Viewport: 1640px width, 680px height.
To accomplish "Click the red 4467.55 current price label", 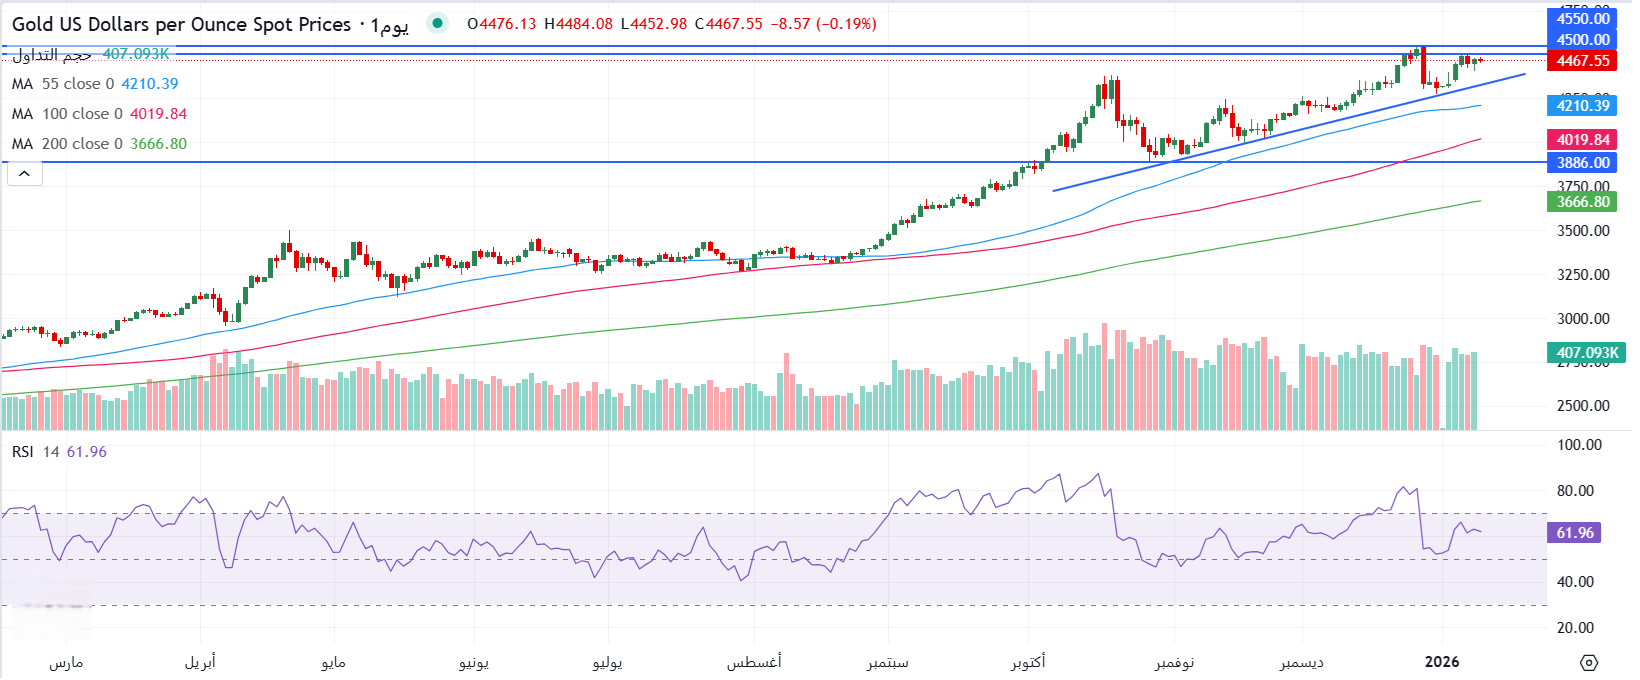I will 1582,61.
